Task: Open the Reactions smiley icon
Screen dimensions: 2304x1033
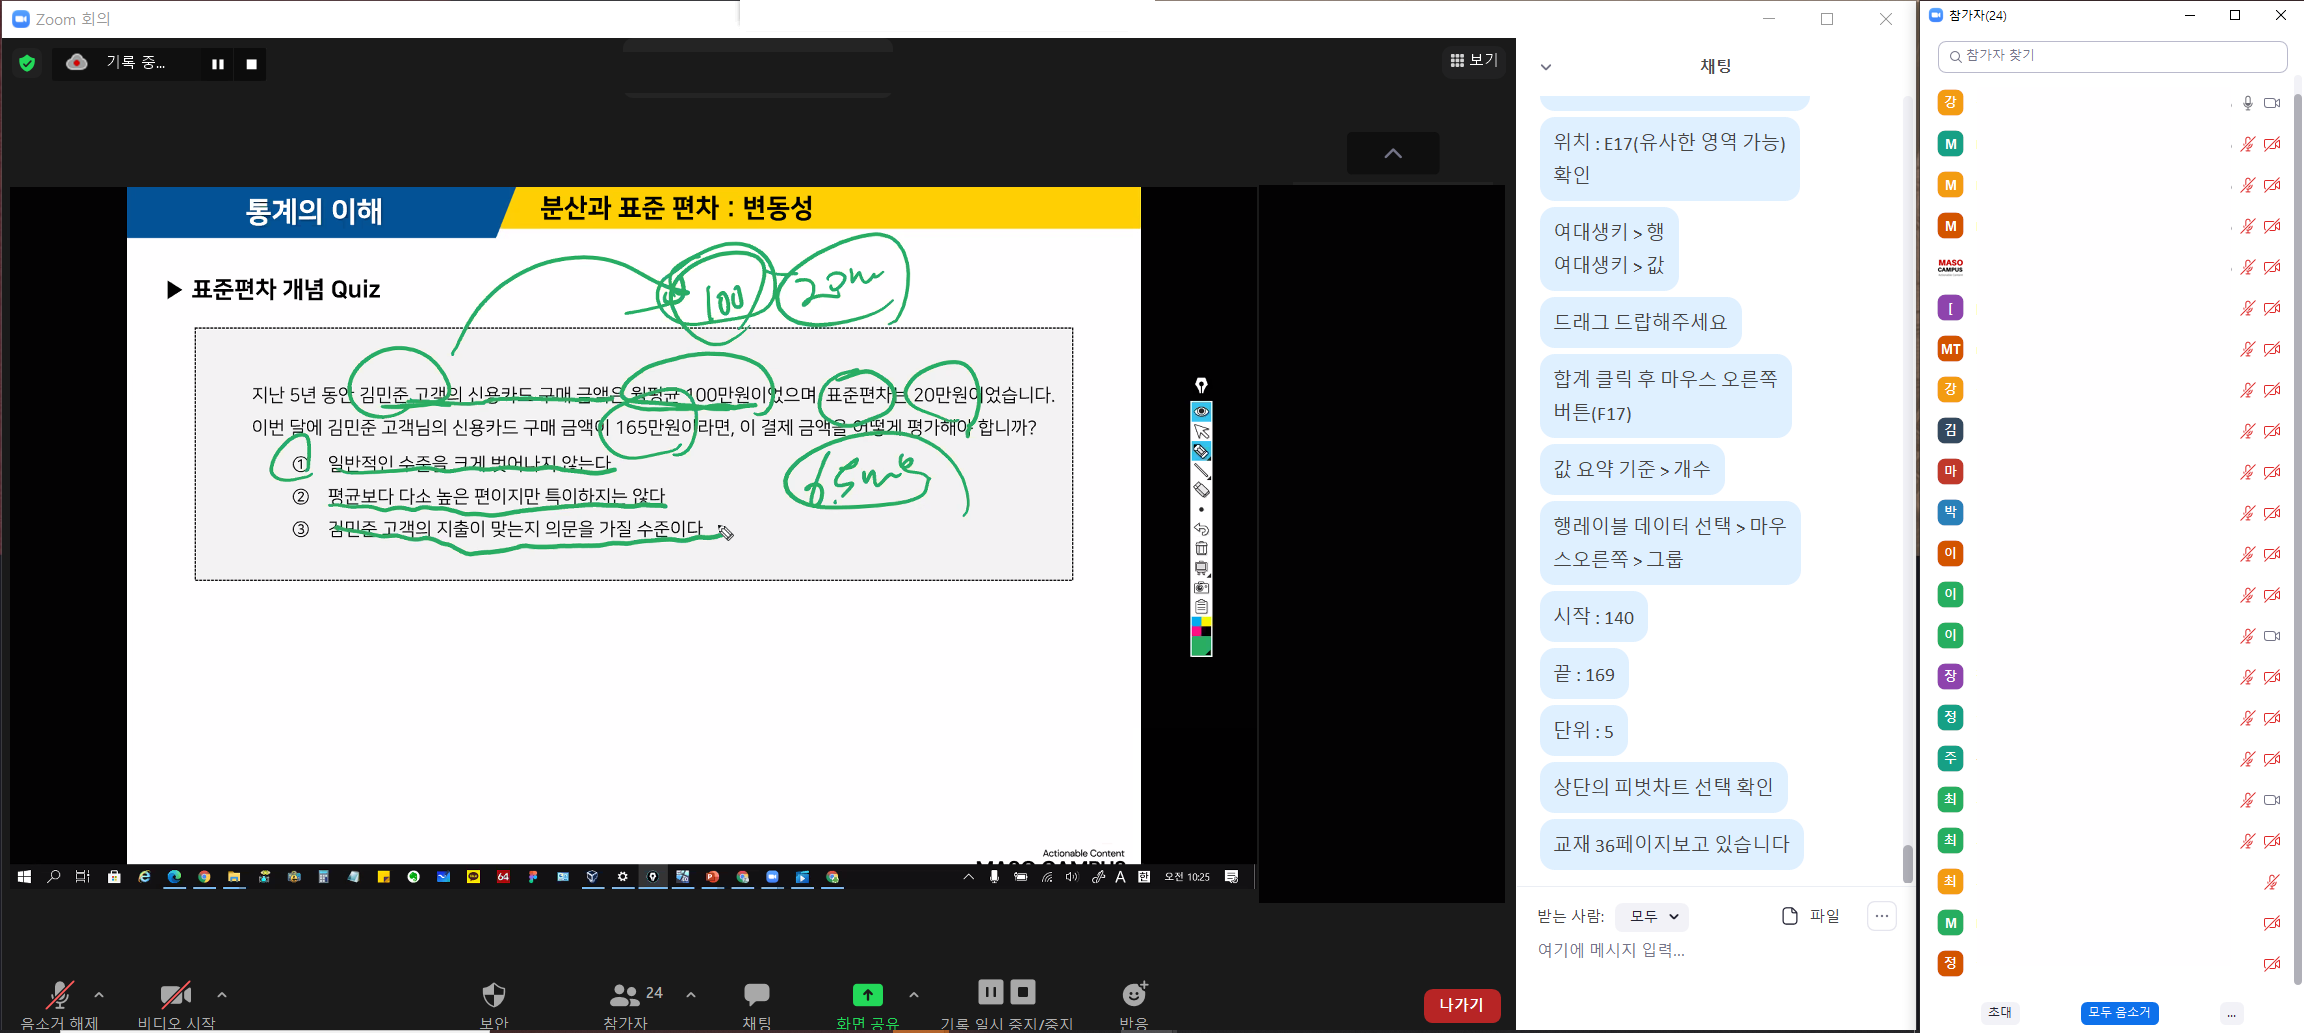Action: pos(1134,995)
